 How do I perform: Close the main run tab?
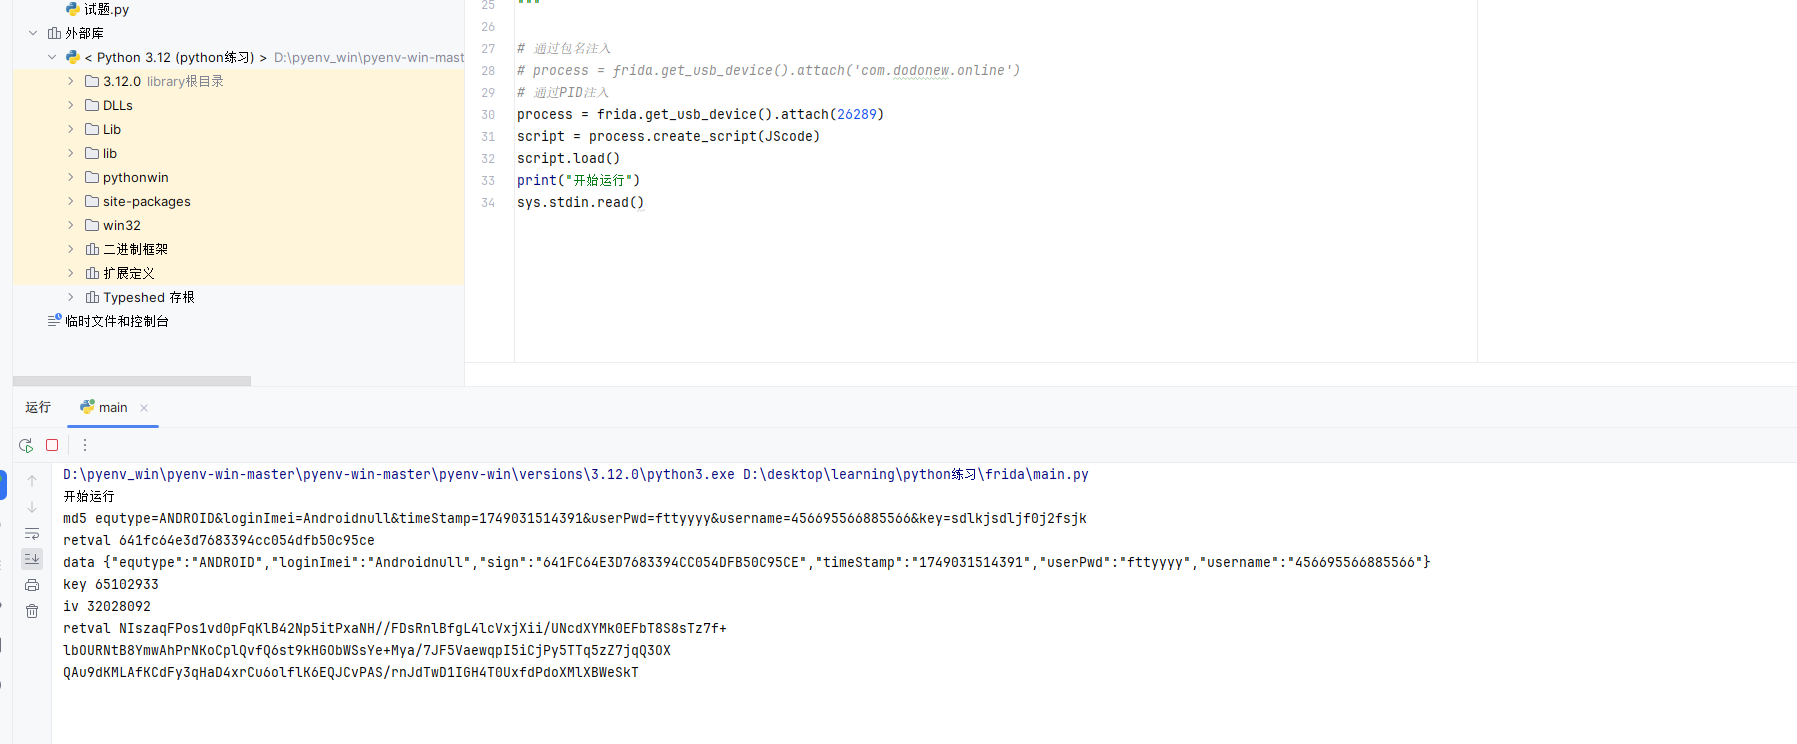coord(144,408)
